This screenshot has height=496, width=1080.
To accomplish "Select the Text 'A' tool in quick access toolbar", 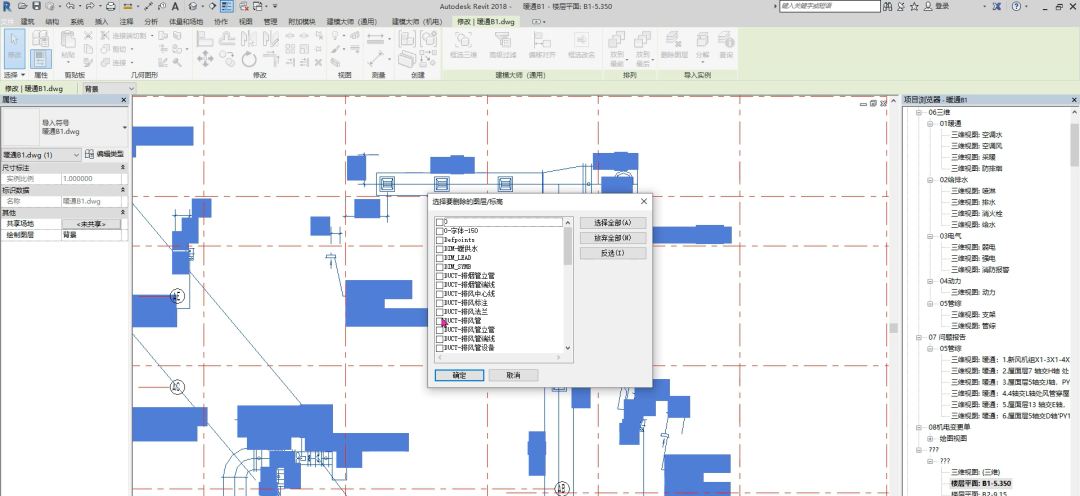I will tap(175, 6).
